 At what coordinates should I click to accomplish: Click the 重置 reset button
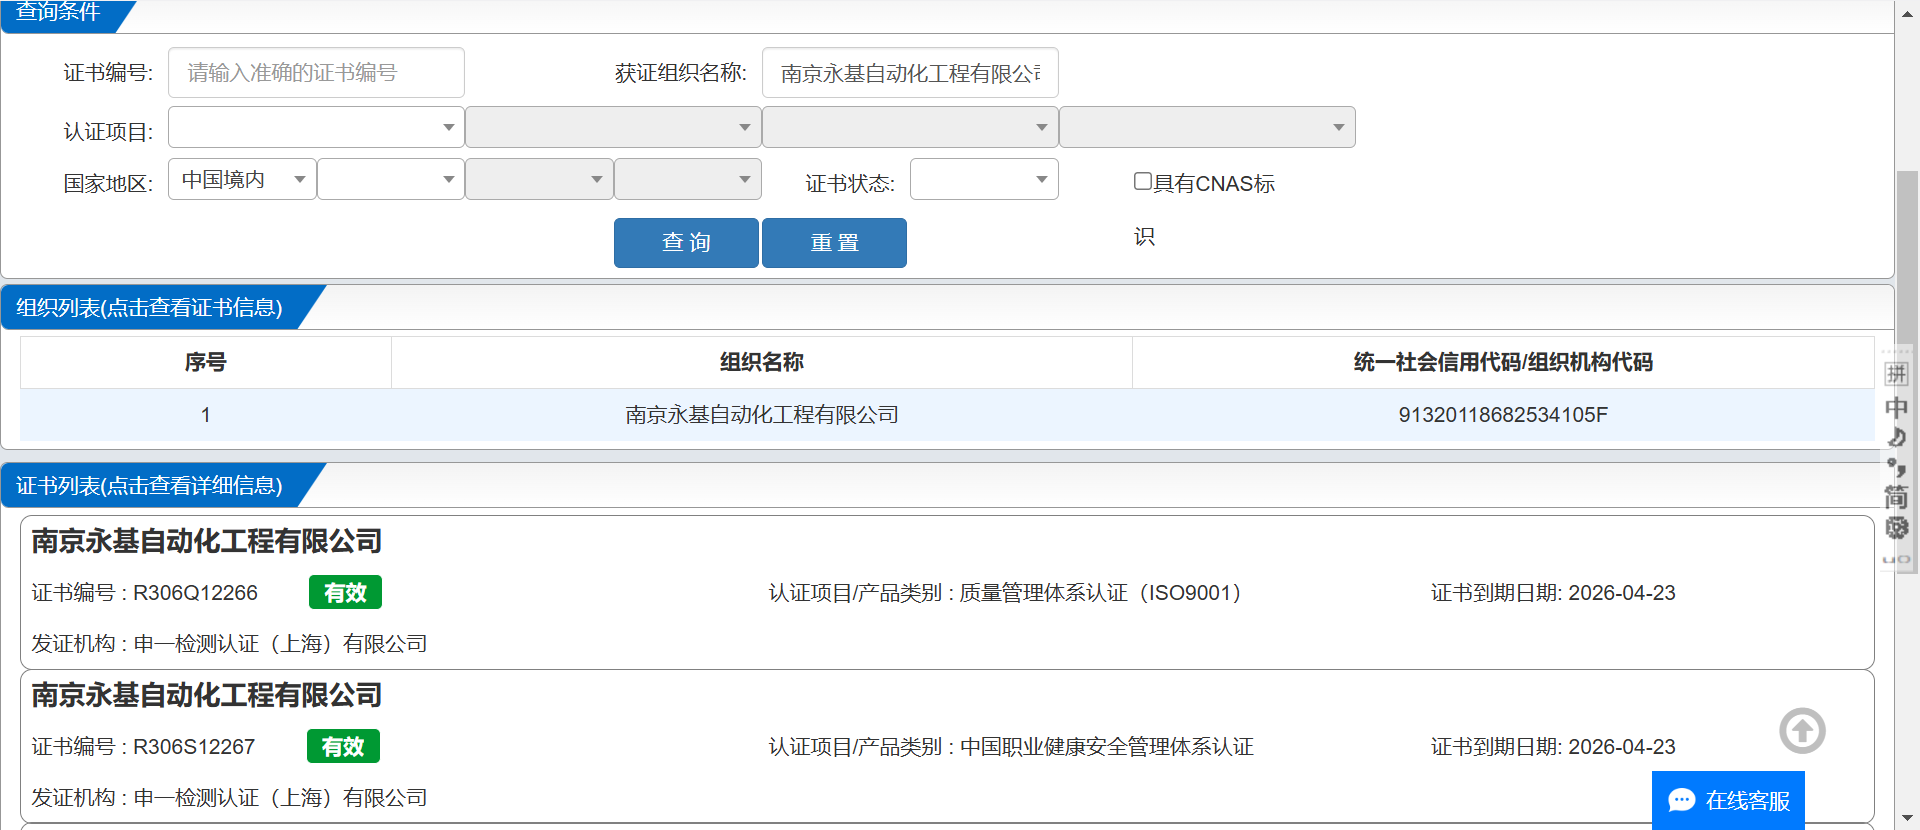pos(834,243)
